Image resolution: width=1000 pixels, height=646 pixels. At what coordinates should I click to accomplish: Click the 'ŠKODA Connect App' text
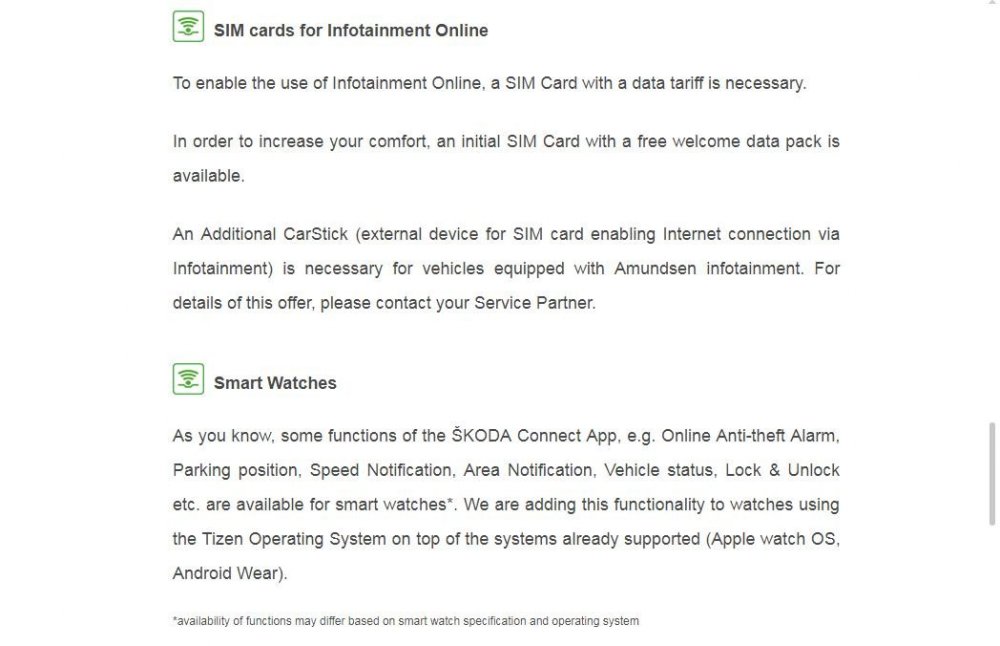pyautogui.click(x=534, y=436)
